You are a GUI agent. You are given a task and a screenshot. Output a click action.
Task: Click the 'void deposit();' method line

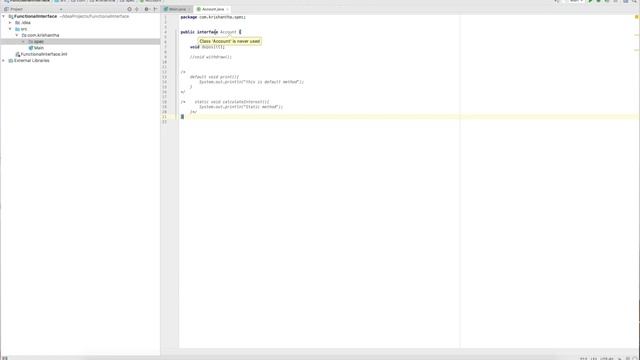(x=207, y=47)
